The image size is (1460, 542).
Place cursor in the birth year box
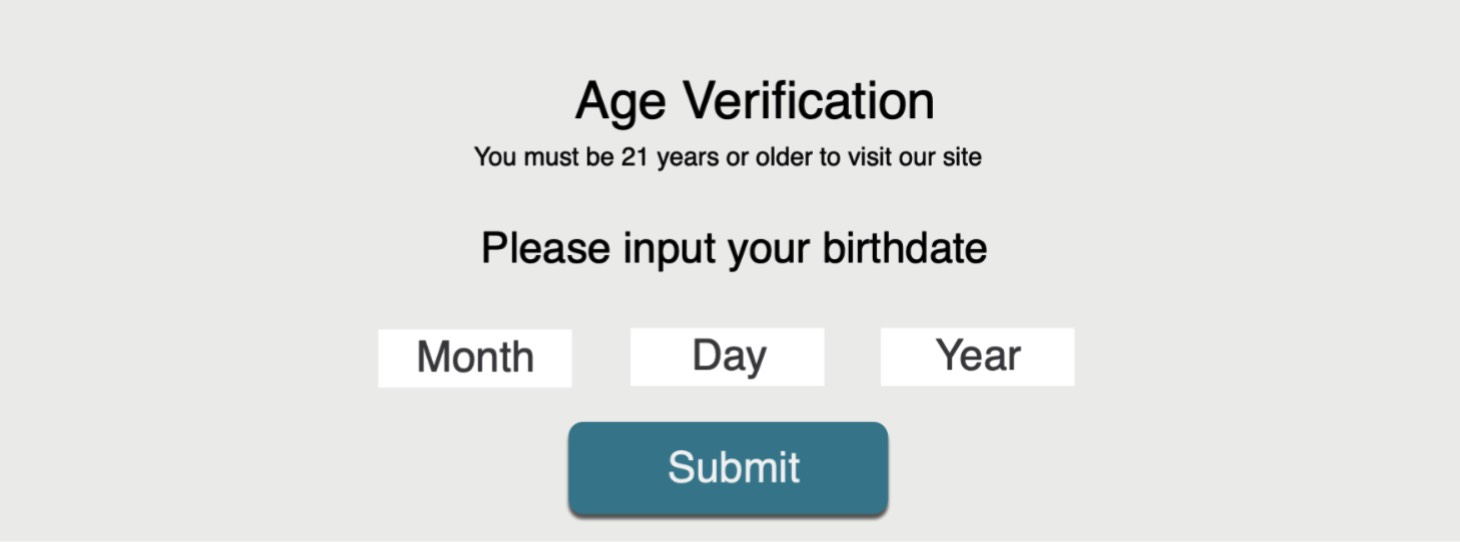click(977, 357)
